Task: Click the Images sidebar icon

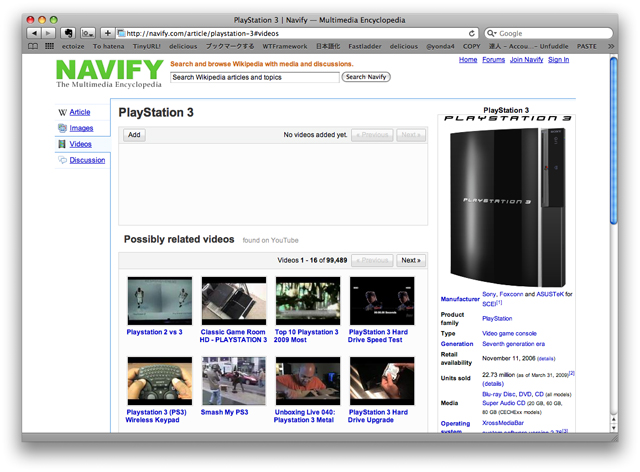Action: click(x=62, y=128)
